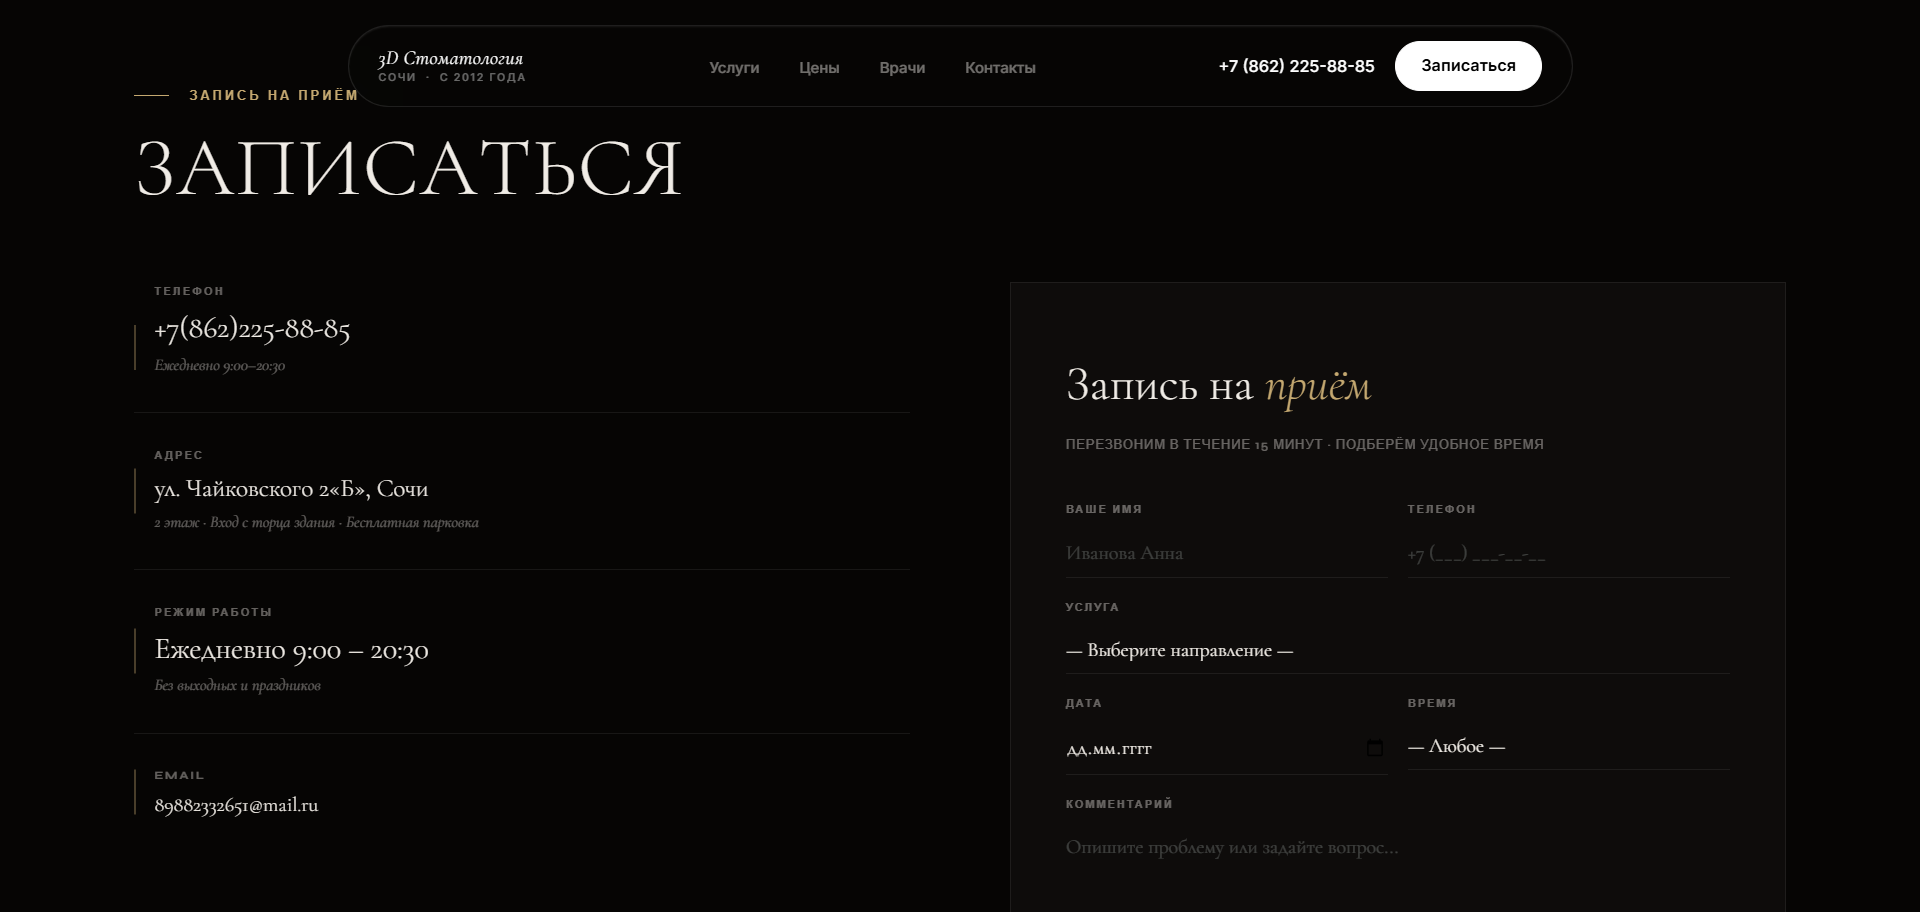The width and height of the screenshot is (1920, 912).
Task: Focus the Телефон input field in form
Action: coord(1568,553)
